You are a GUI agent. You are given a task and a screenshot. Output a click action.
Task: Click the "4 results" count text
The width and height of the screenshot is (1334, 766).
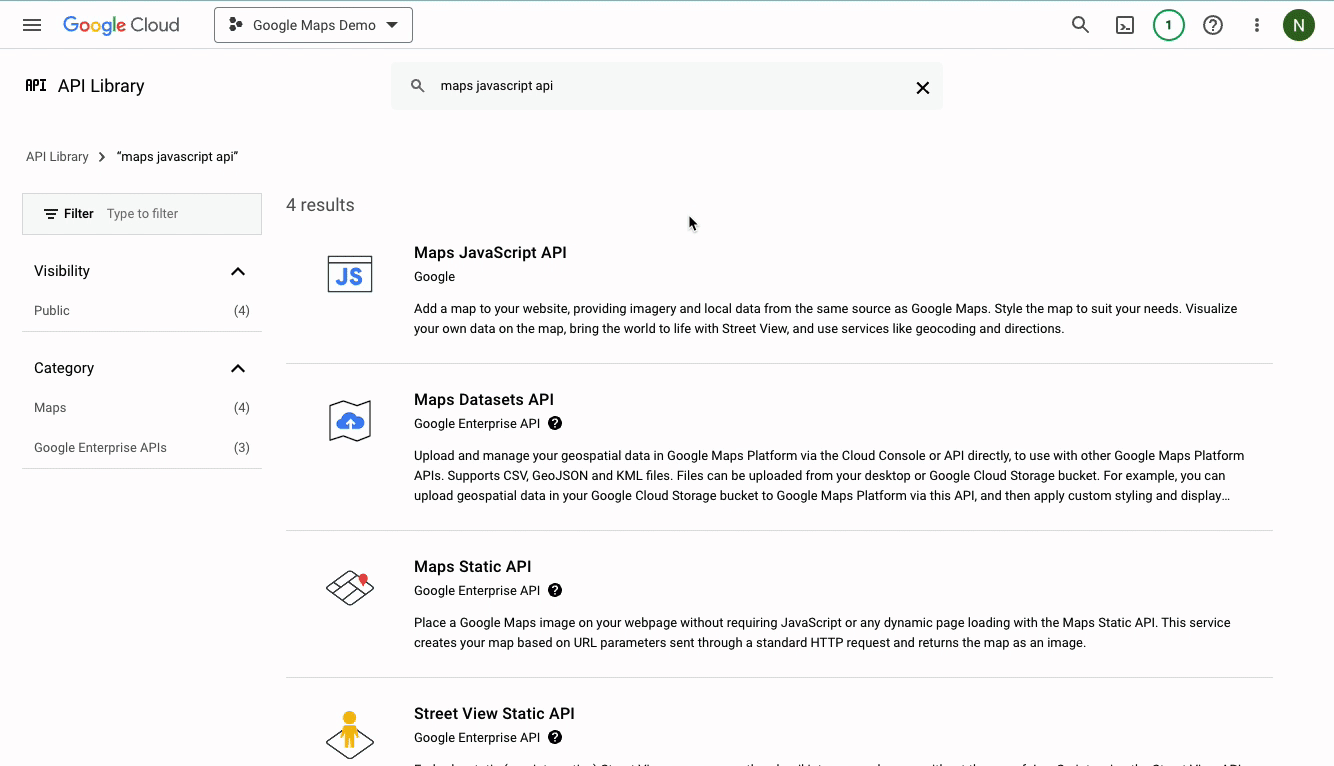click(x=320, y=205)
